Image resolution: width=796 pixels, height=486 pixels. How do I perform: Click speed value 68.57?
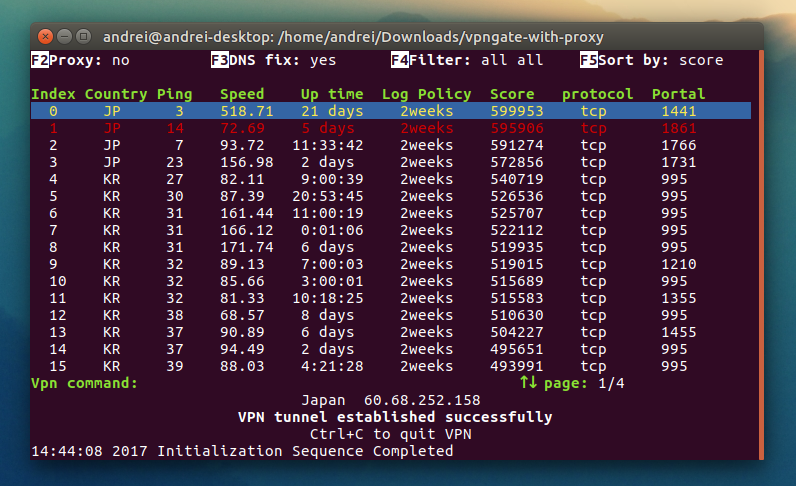coord(242,315)
